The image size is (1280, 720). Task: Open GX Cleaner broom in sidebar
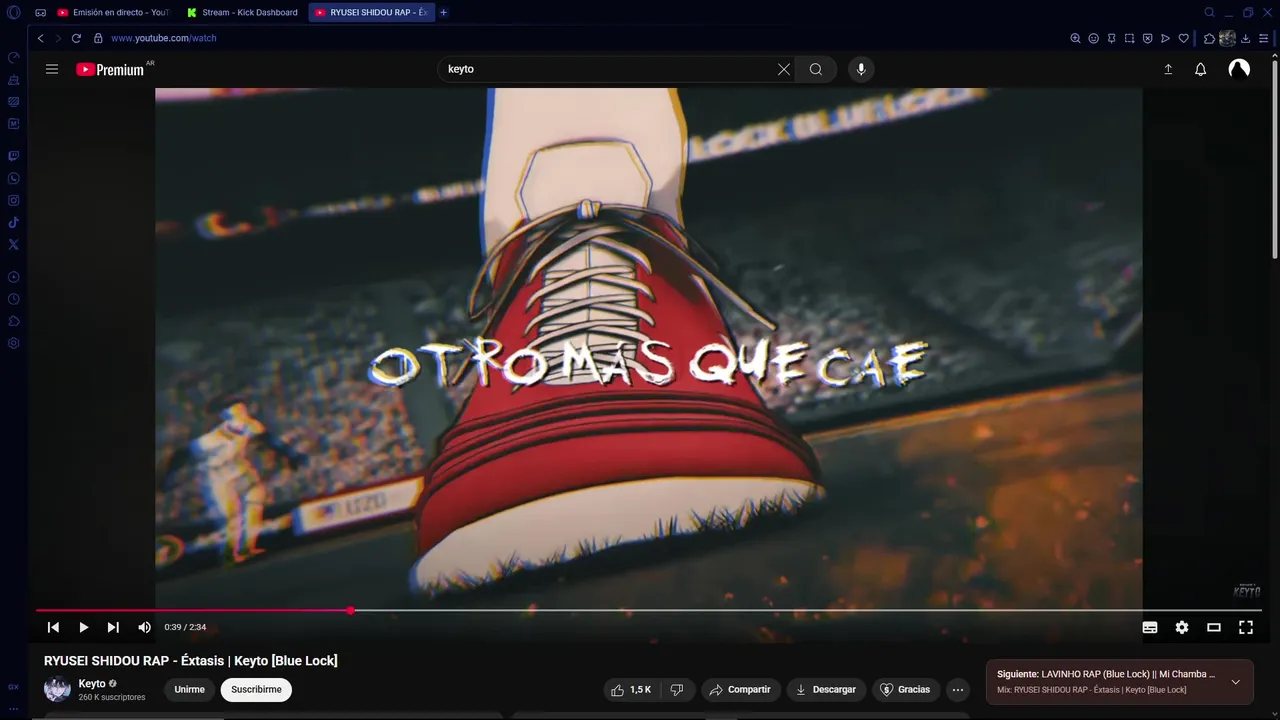(x=13, y=79)
